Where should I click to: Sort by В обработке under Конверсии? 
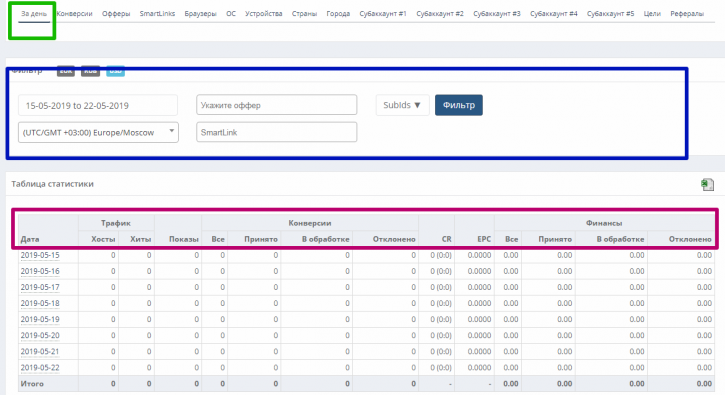[326, 239]
